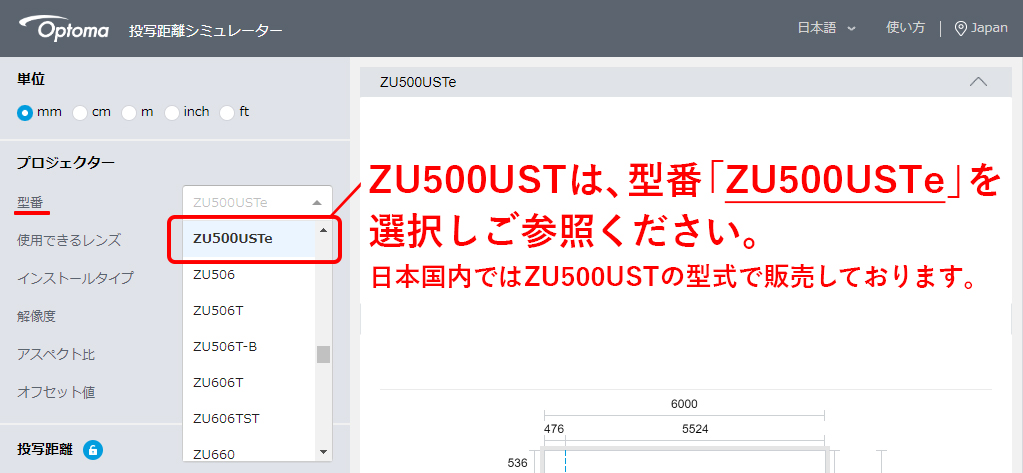Viewport: 1023px width, 473px height.
Task: Click the model list scrollbar thumb
Action: pos(324,354)
